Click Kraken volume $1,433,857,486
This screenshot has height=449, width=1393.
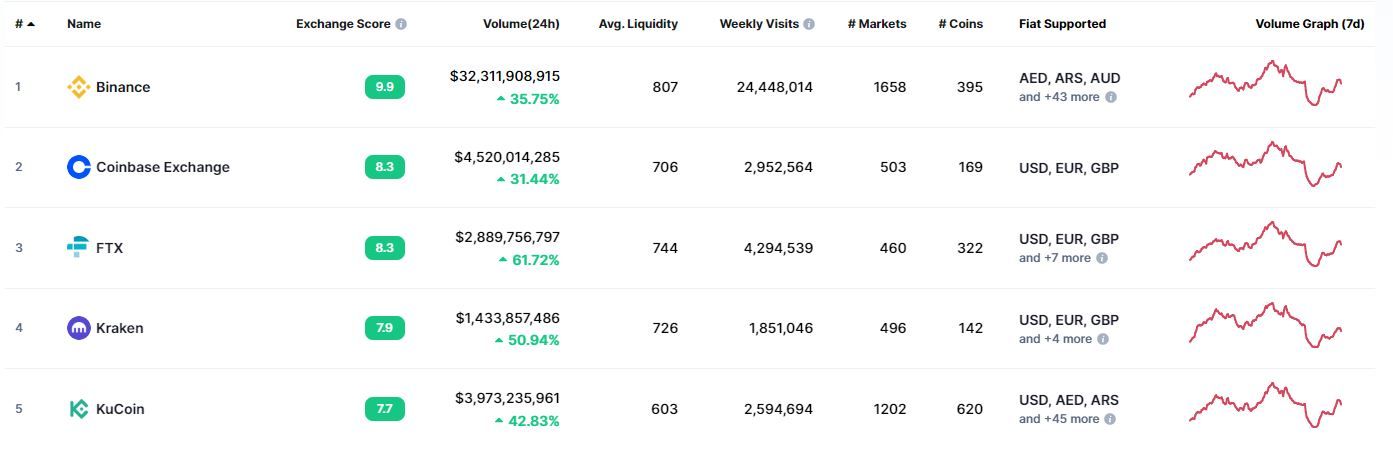point(507,318)
